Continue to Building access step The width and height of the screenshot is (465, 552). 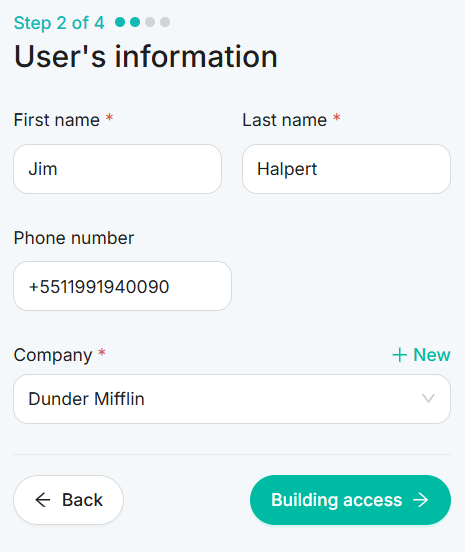tap(350, 500)
